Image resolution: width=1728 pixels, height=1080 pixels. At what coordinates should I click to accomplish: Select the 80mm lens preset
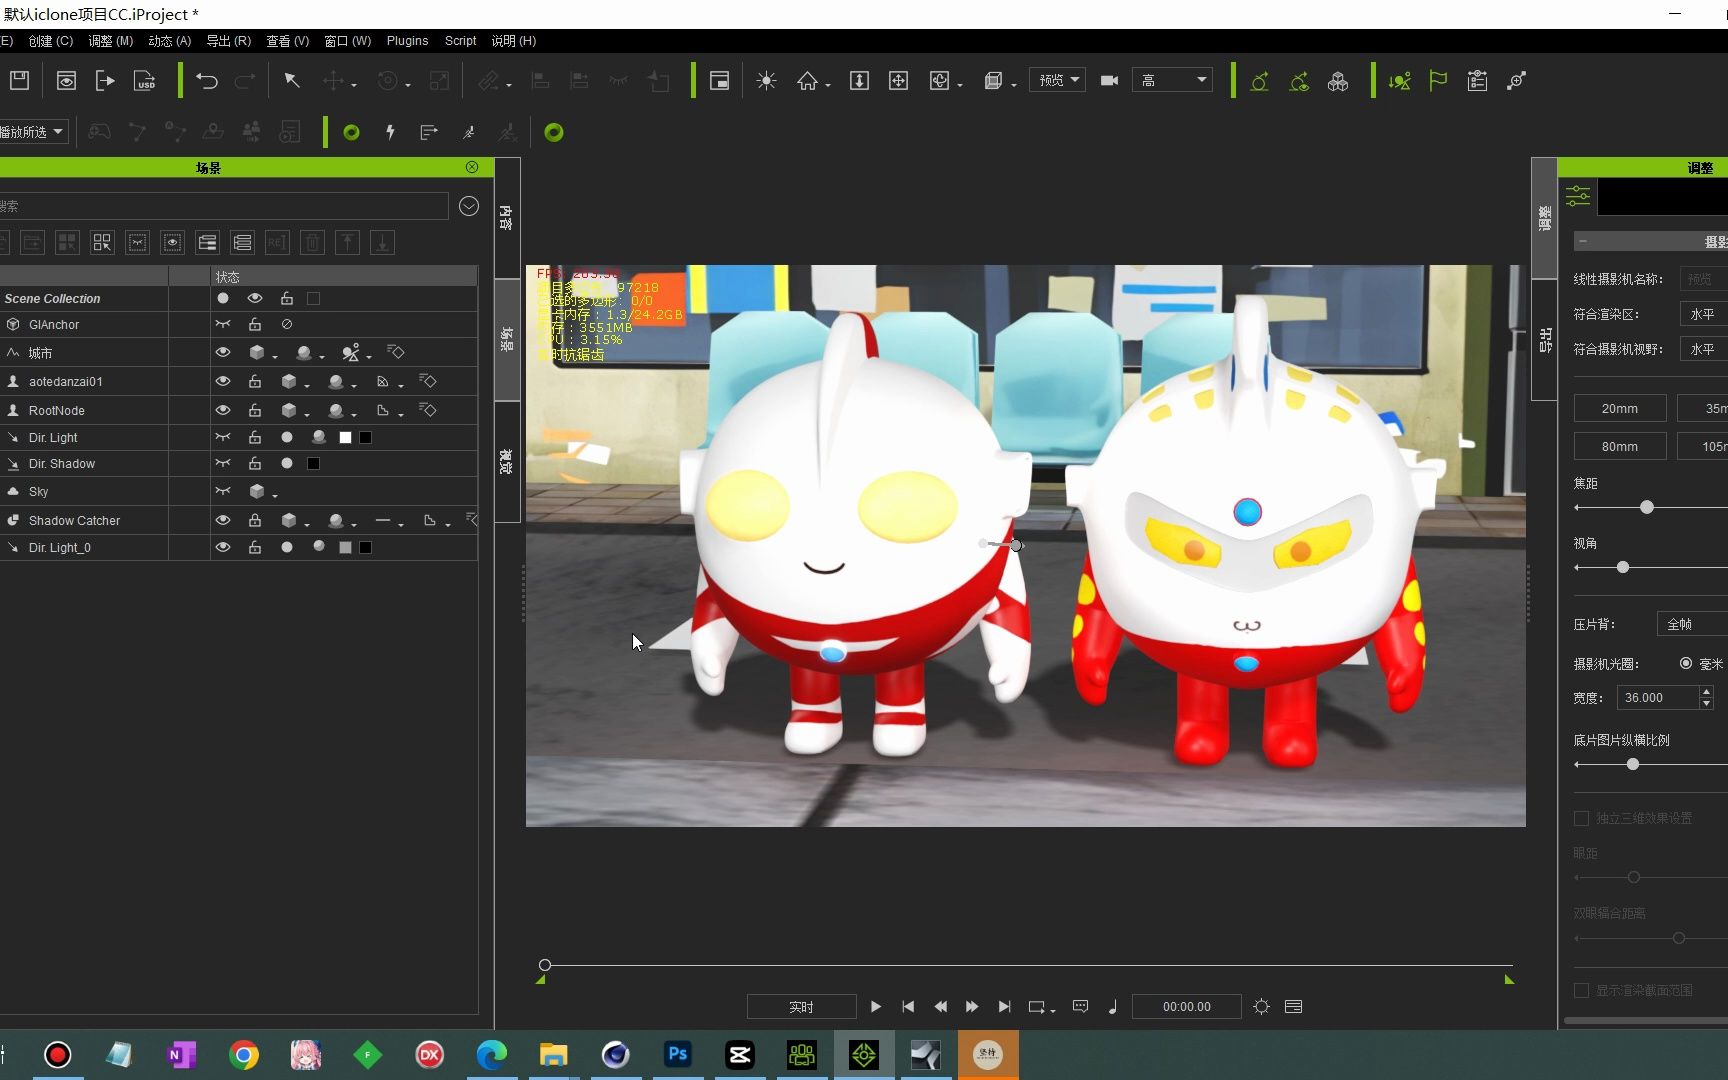tap(1620, 446)
